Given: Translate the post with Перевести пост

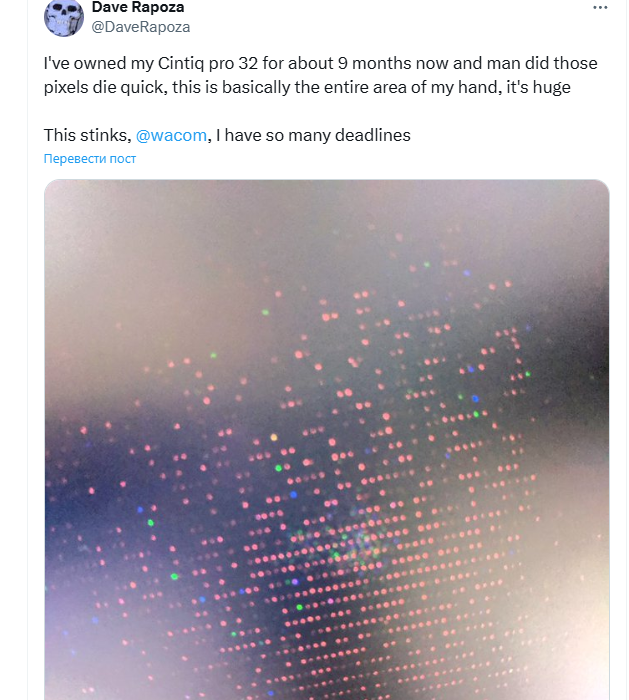Looking at the screenshot, I should (90, 159).
